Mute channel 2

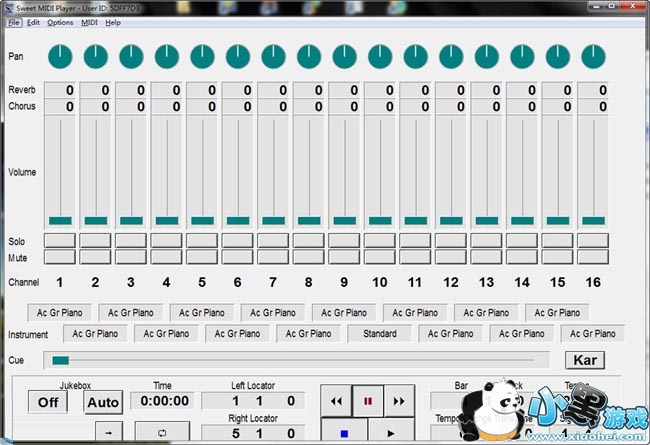[x=95, y=257]
